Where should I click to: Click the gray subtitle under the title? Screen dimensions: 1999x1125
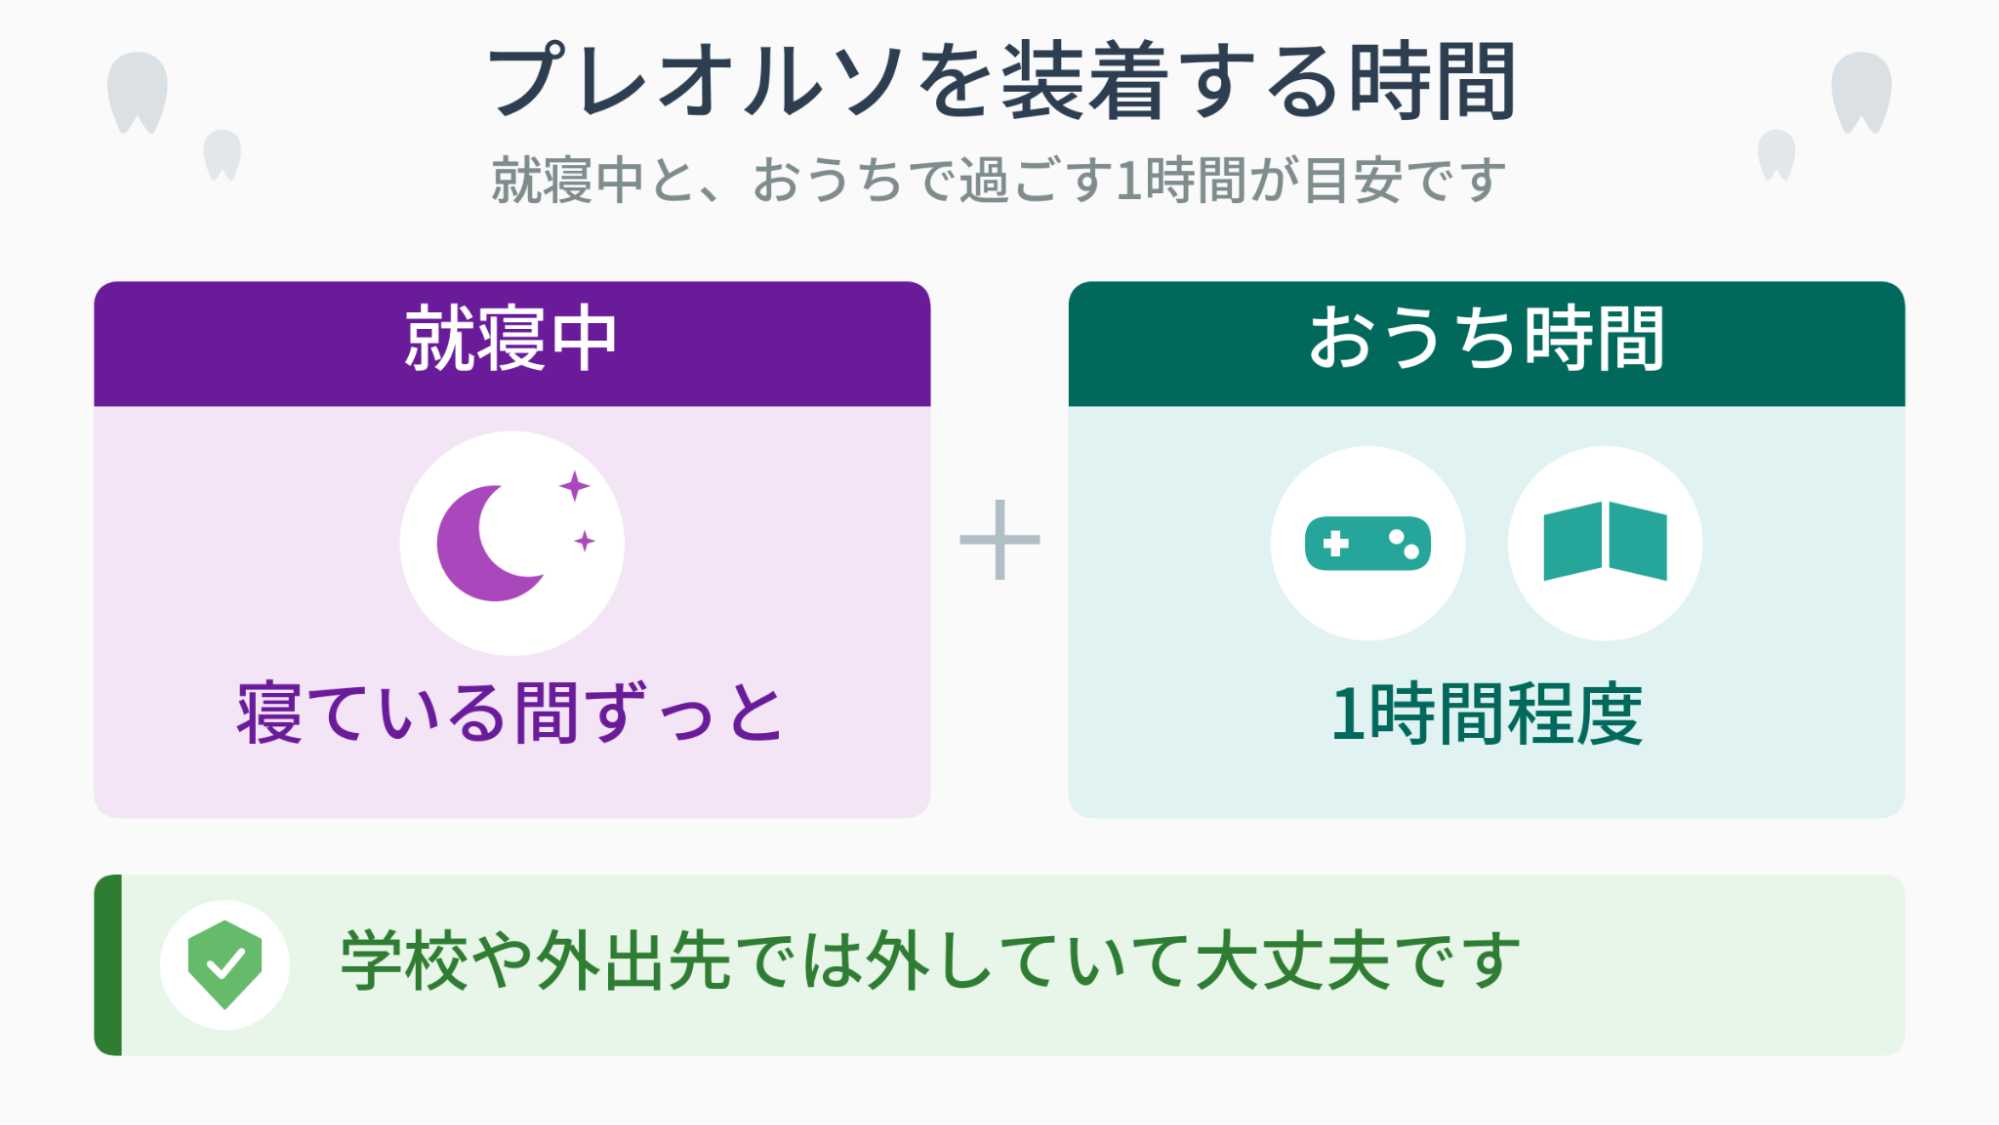(998, 180)
